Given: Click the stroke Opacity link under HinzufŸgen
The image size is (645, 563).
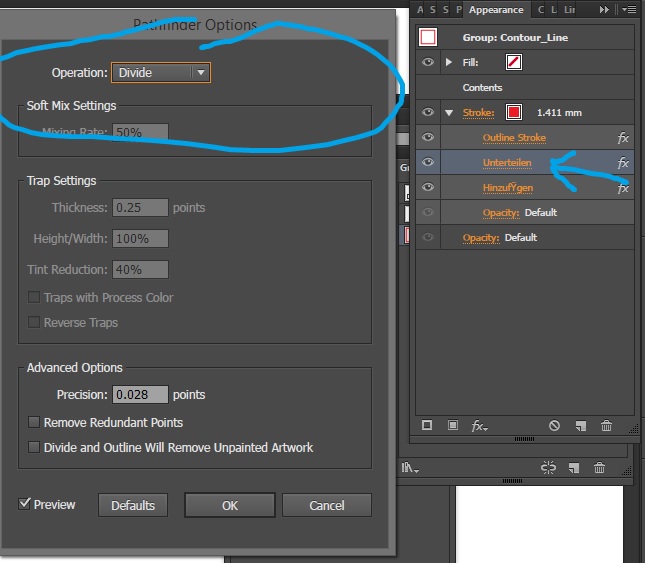Looking at the screenshot, I should pos(501,213).
